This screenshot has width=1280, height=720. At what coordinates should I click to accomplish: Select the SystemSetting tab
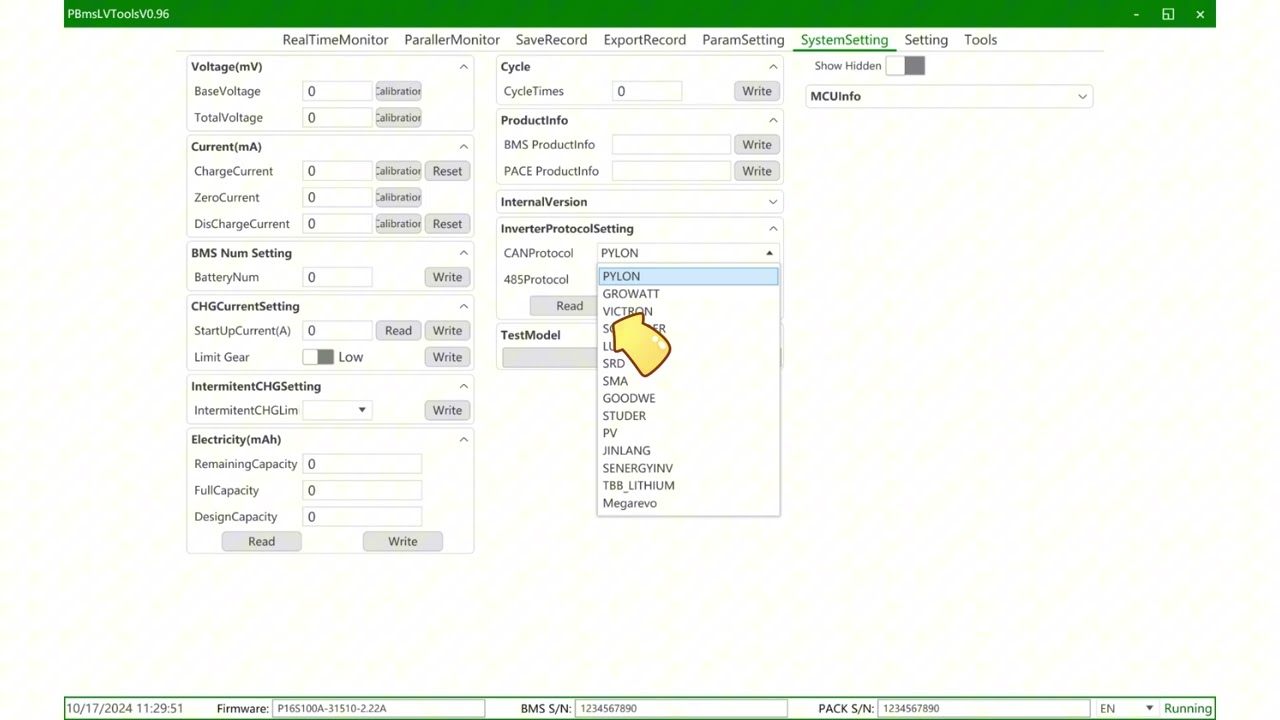pyautogui.click(x=844, y=39)
